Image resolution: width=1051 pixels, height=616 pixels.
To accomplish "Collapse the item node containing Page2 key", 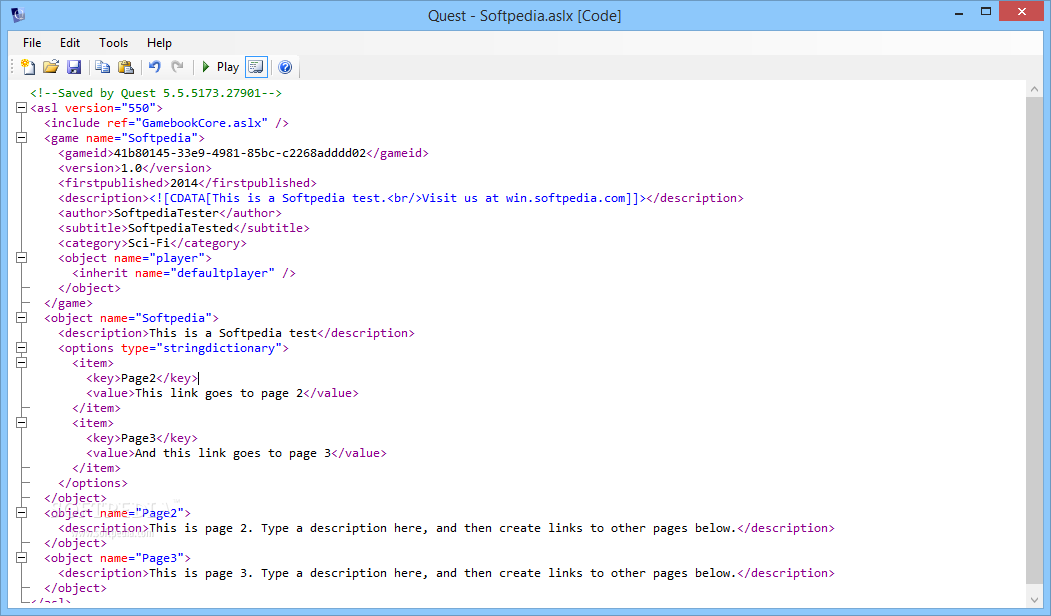I will coord(21,363).
